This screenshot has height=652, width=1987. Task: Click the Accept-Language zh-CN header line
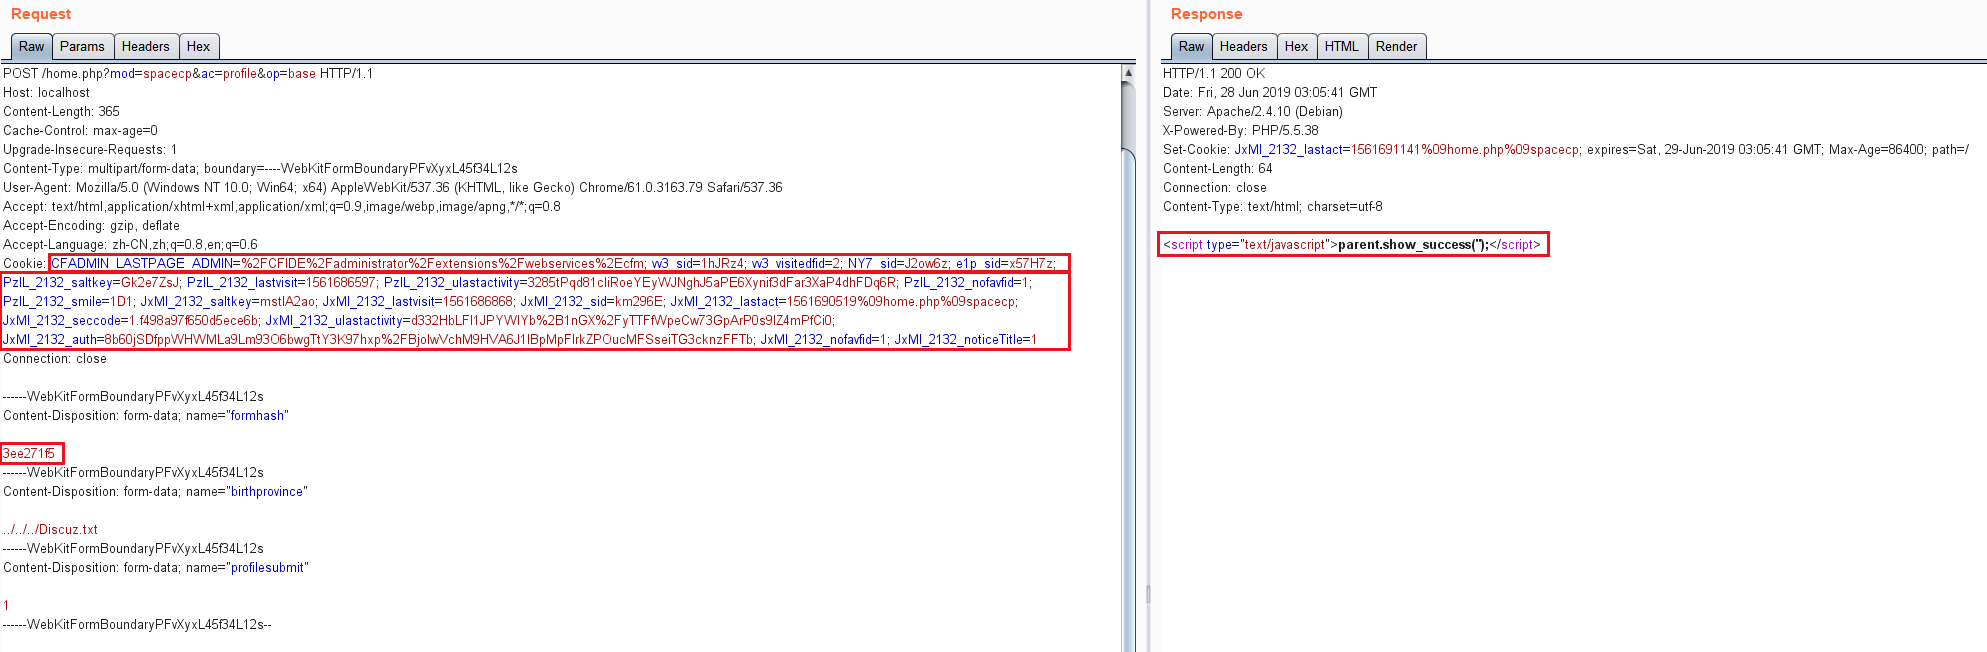click(130, 245)
